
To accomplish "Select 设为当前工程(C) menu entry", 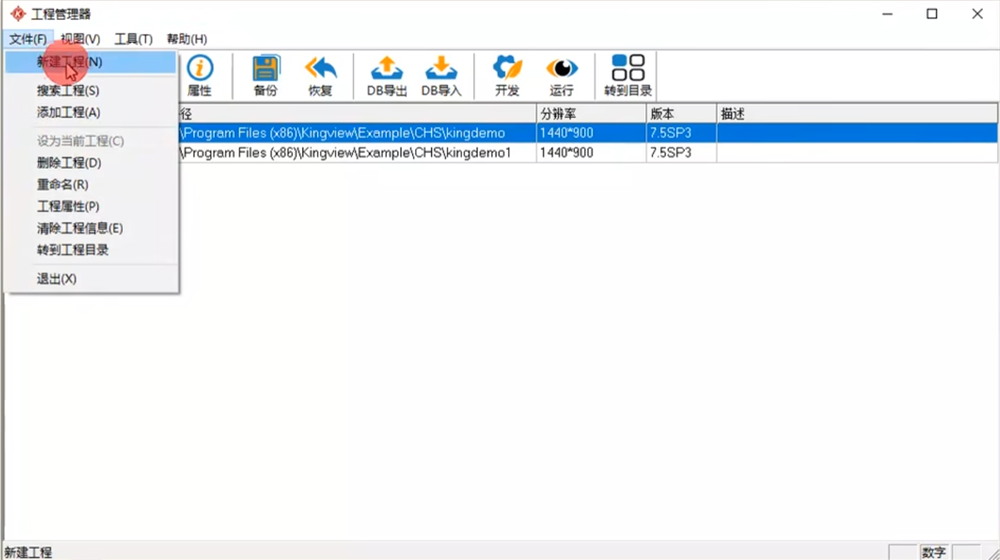I will click(91, 141).
